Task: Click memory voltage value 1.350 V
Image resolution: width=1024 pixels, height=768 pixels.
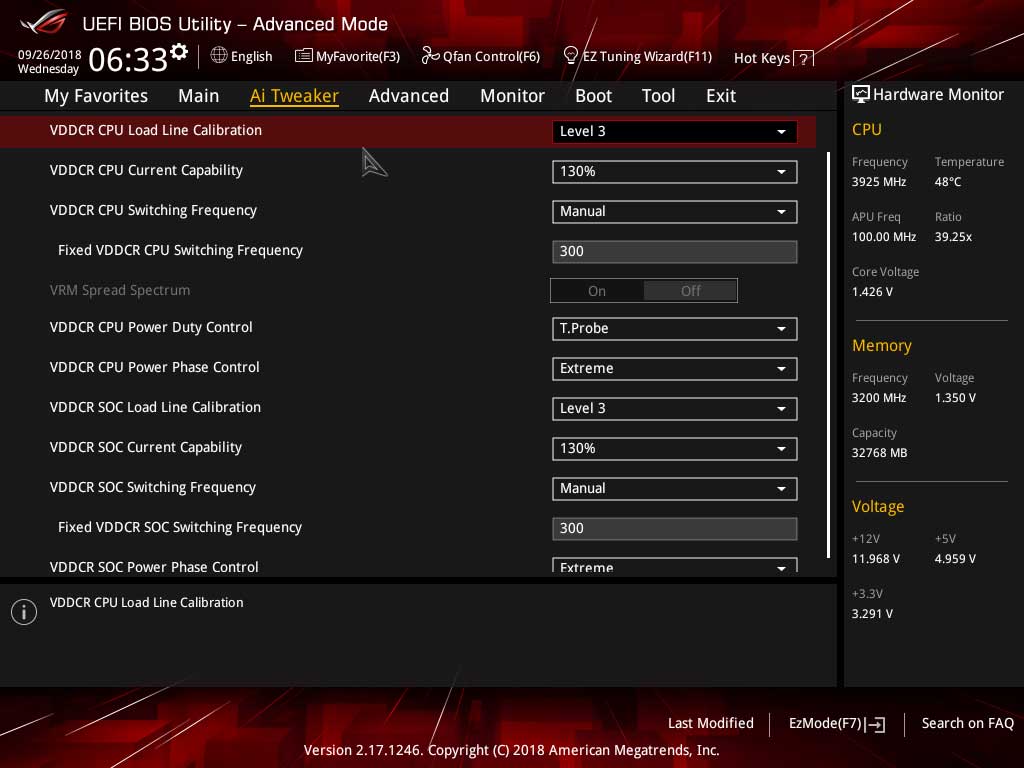Action: pos(955,398)
